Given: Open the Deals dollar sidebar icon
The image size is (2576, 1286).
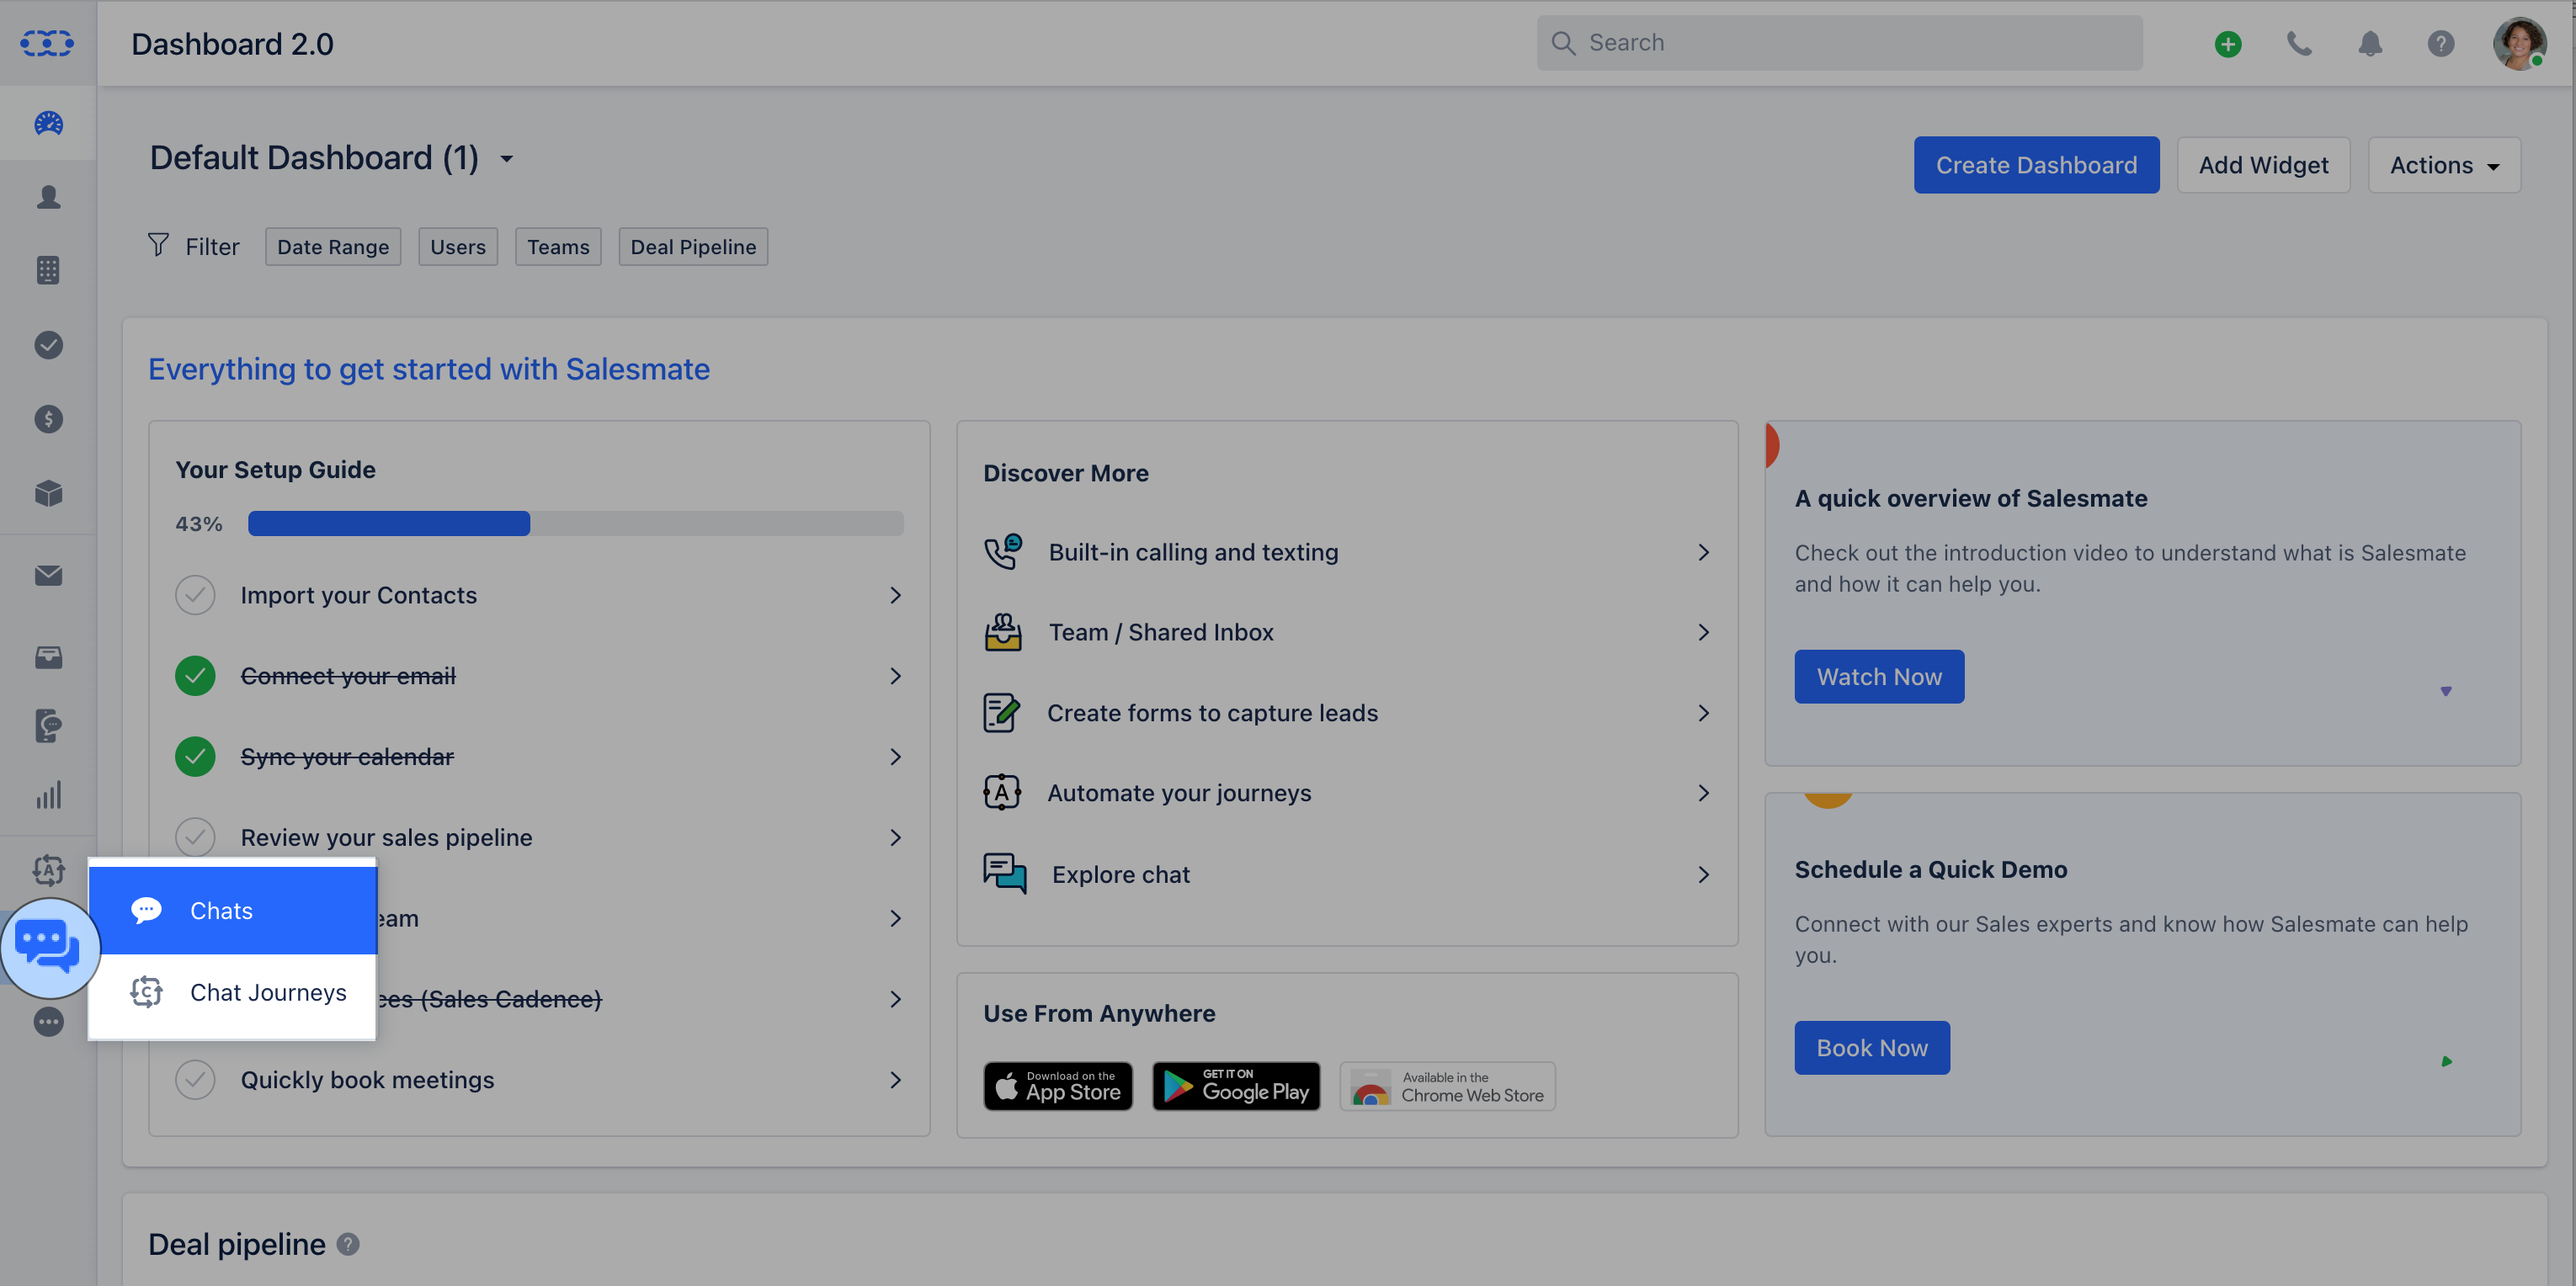Looking at the screenshot, I should click(x=48, y=419).
